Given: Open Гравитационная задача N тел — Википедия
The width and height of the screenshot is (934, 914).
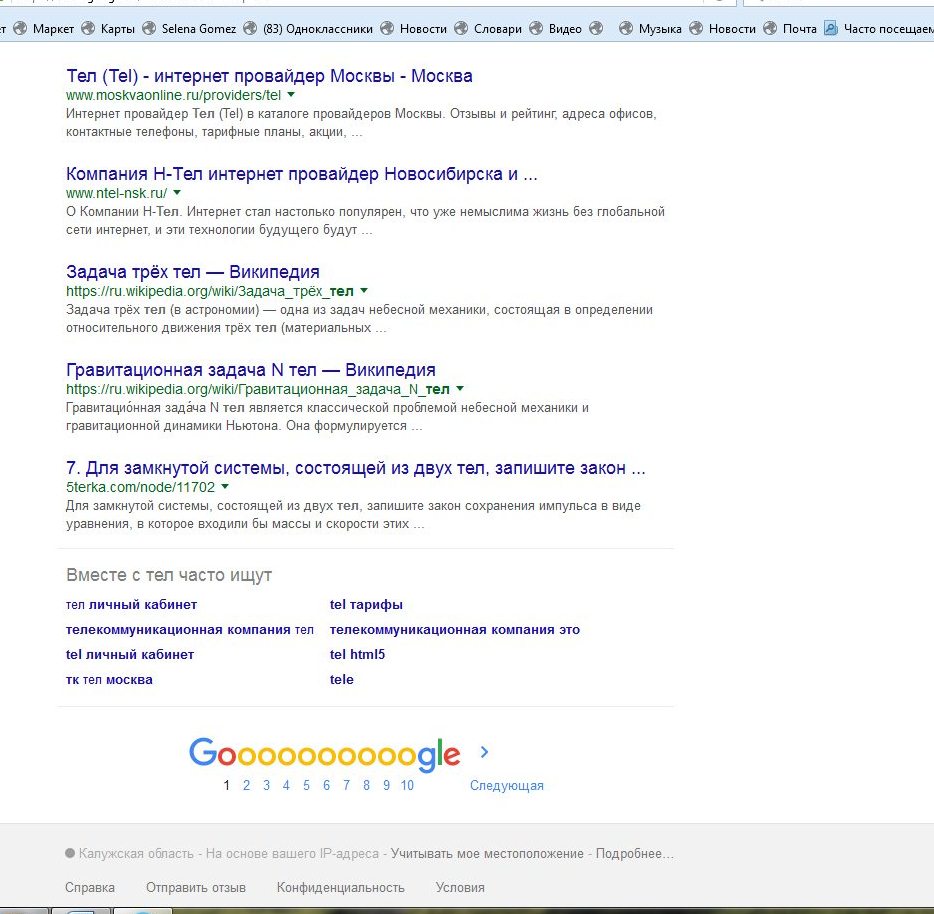Looking at the screenshot, I should click(x=251, y=369).
